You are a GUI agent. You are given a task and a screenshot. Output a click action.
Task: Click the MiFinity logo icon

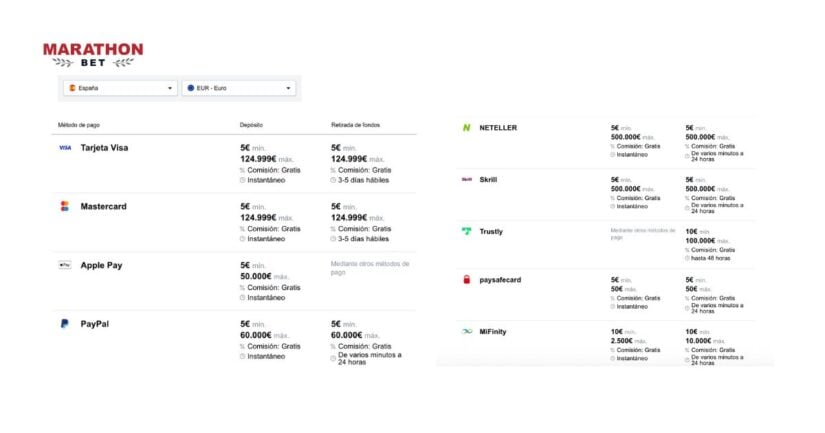click(466, 331)
